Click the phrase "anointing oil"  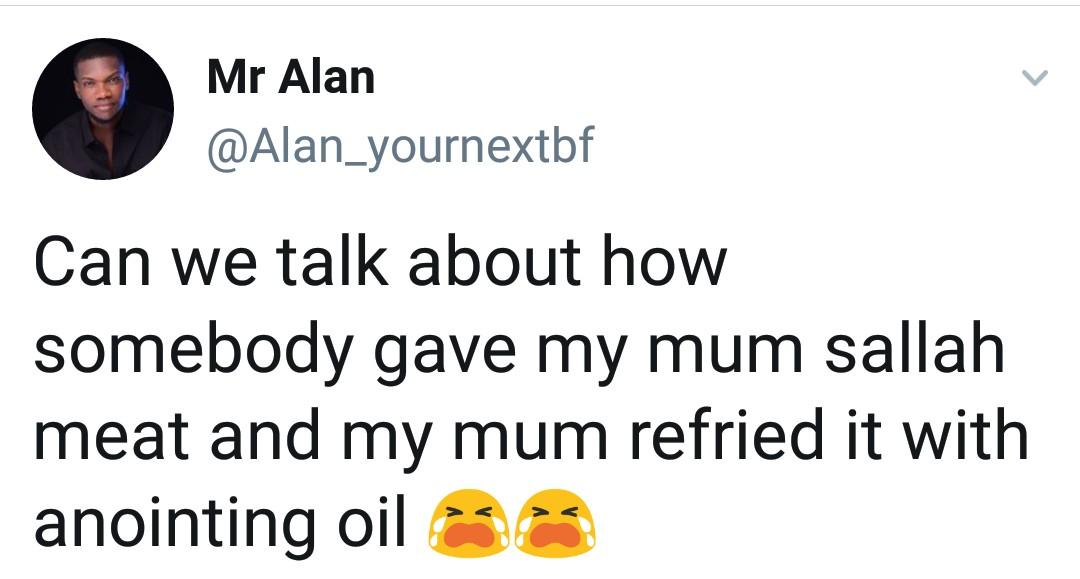tap(219, 523)
